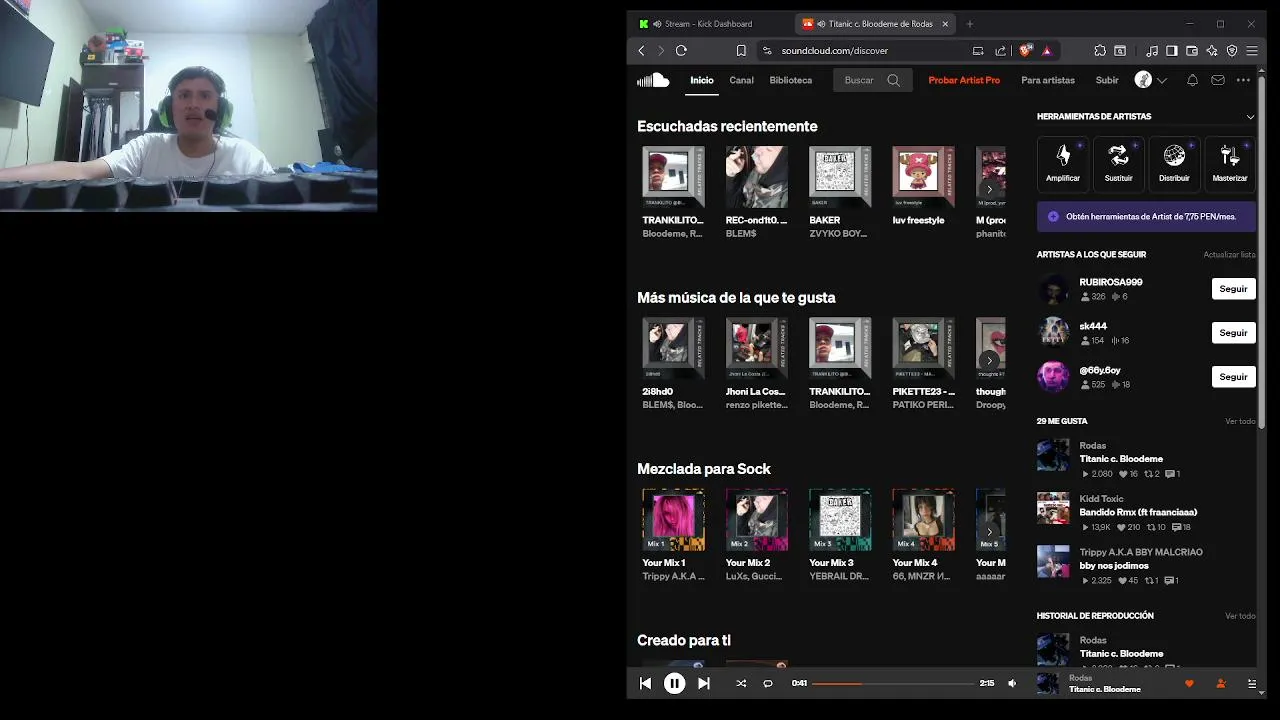Toggle the browser sidebar panel
This screenshot has height=720, width=1280.
point(1172,50)
